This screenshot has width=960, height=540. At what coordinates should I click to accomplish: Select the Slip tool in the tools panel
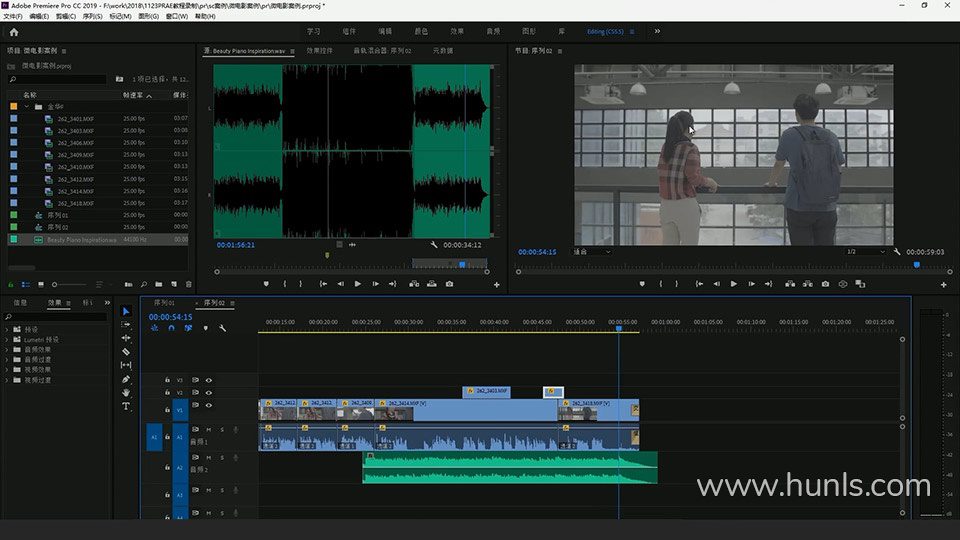click(126, 365)
